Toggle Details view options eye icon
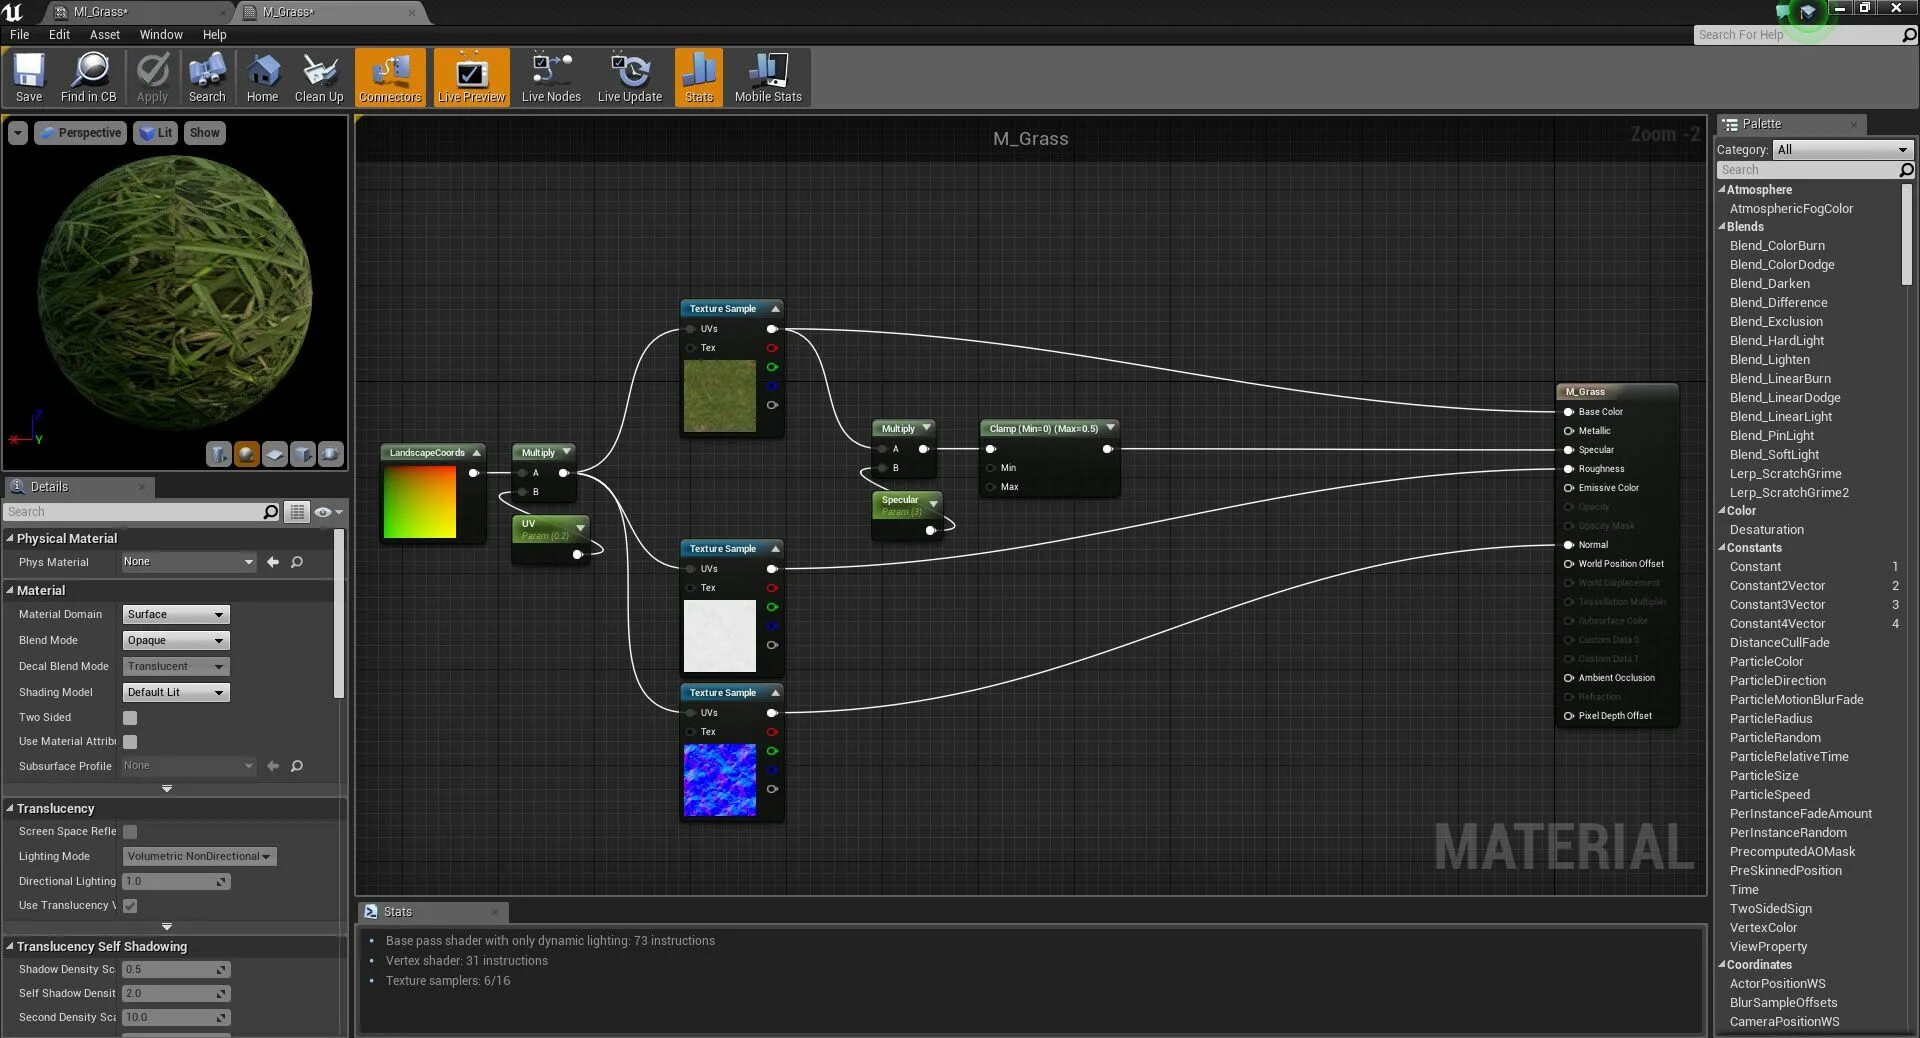The image size is (1920, 1038). (x=328, y=512)
